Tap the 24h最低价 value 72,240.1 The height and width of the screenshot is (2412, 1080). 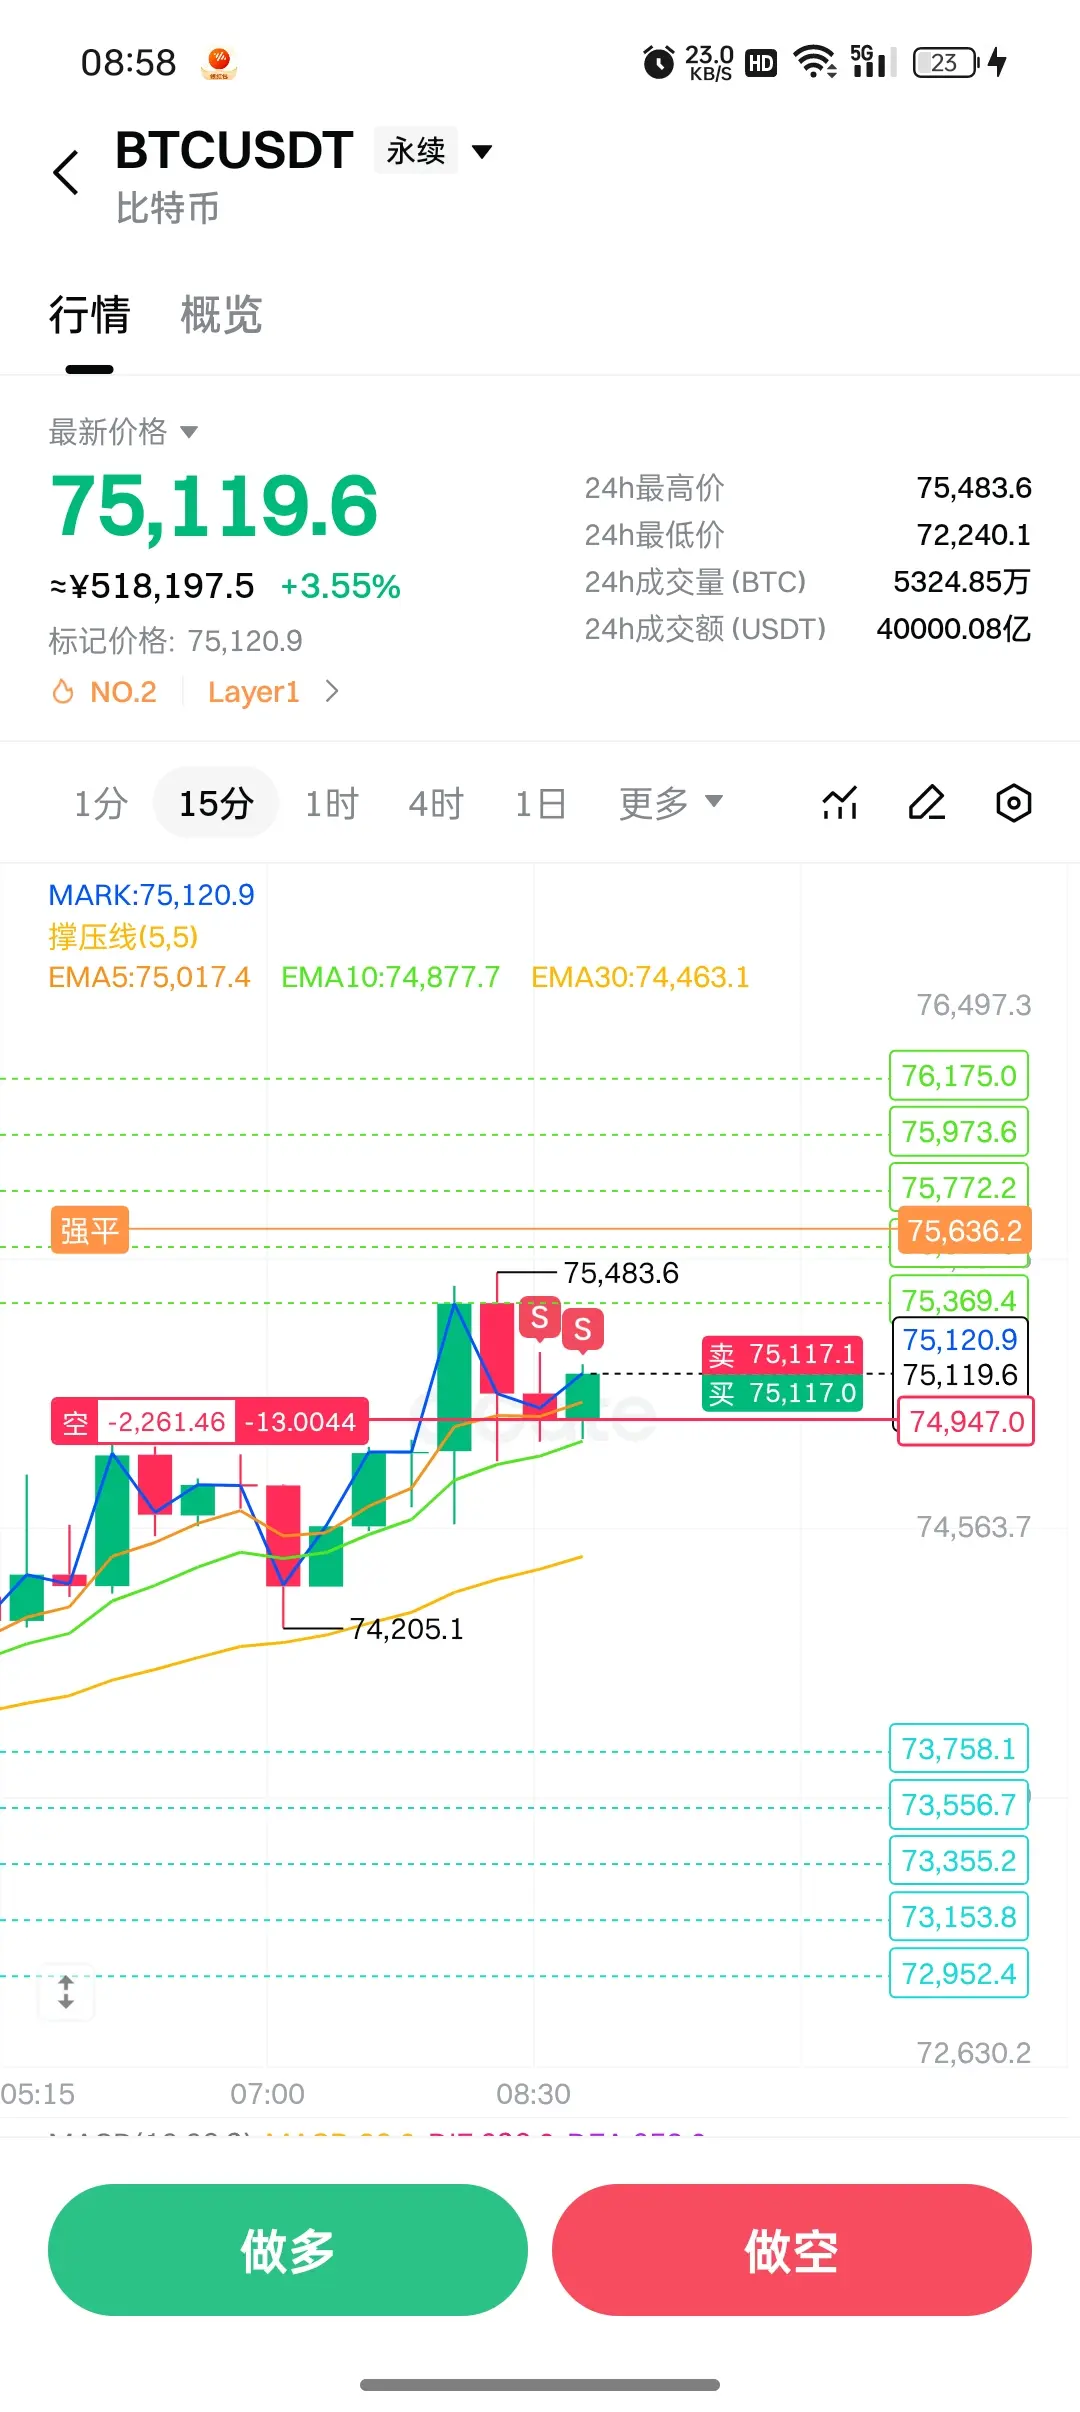[x=974, y=535]
